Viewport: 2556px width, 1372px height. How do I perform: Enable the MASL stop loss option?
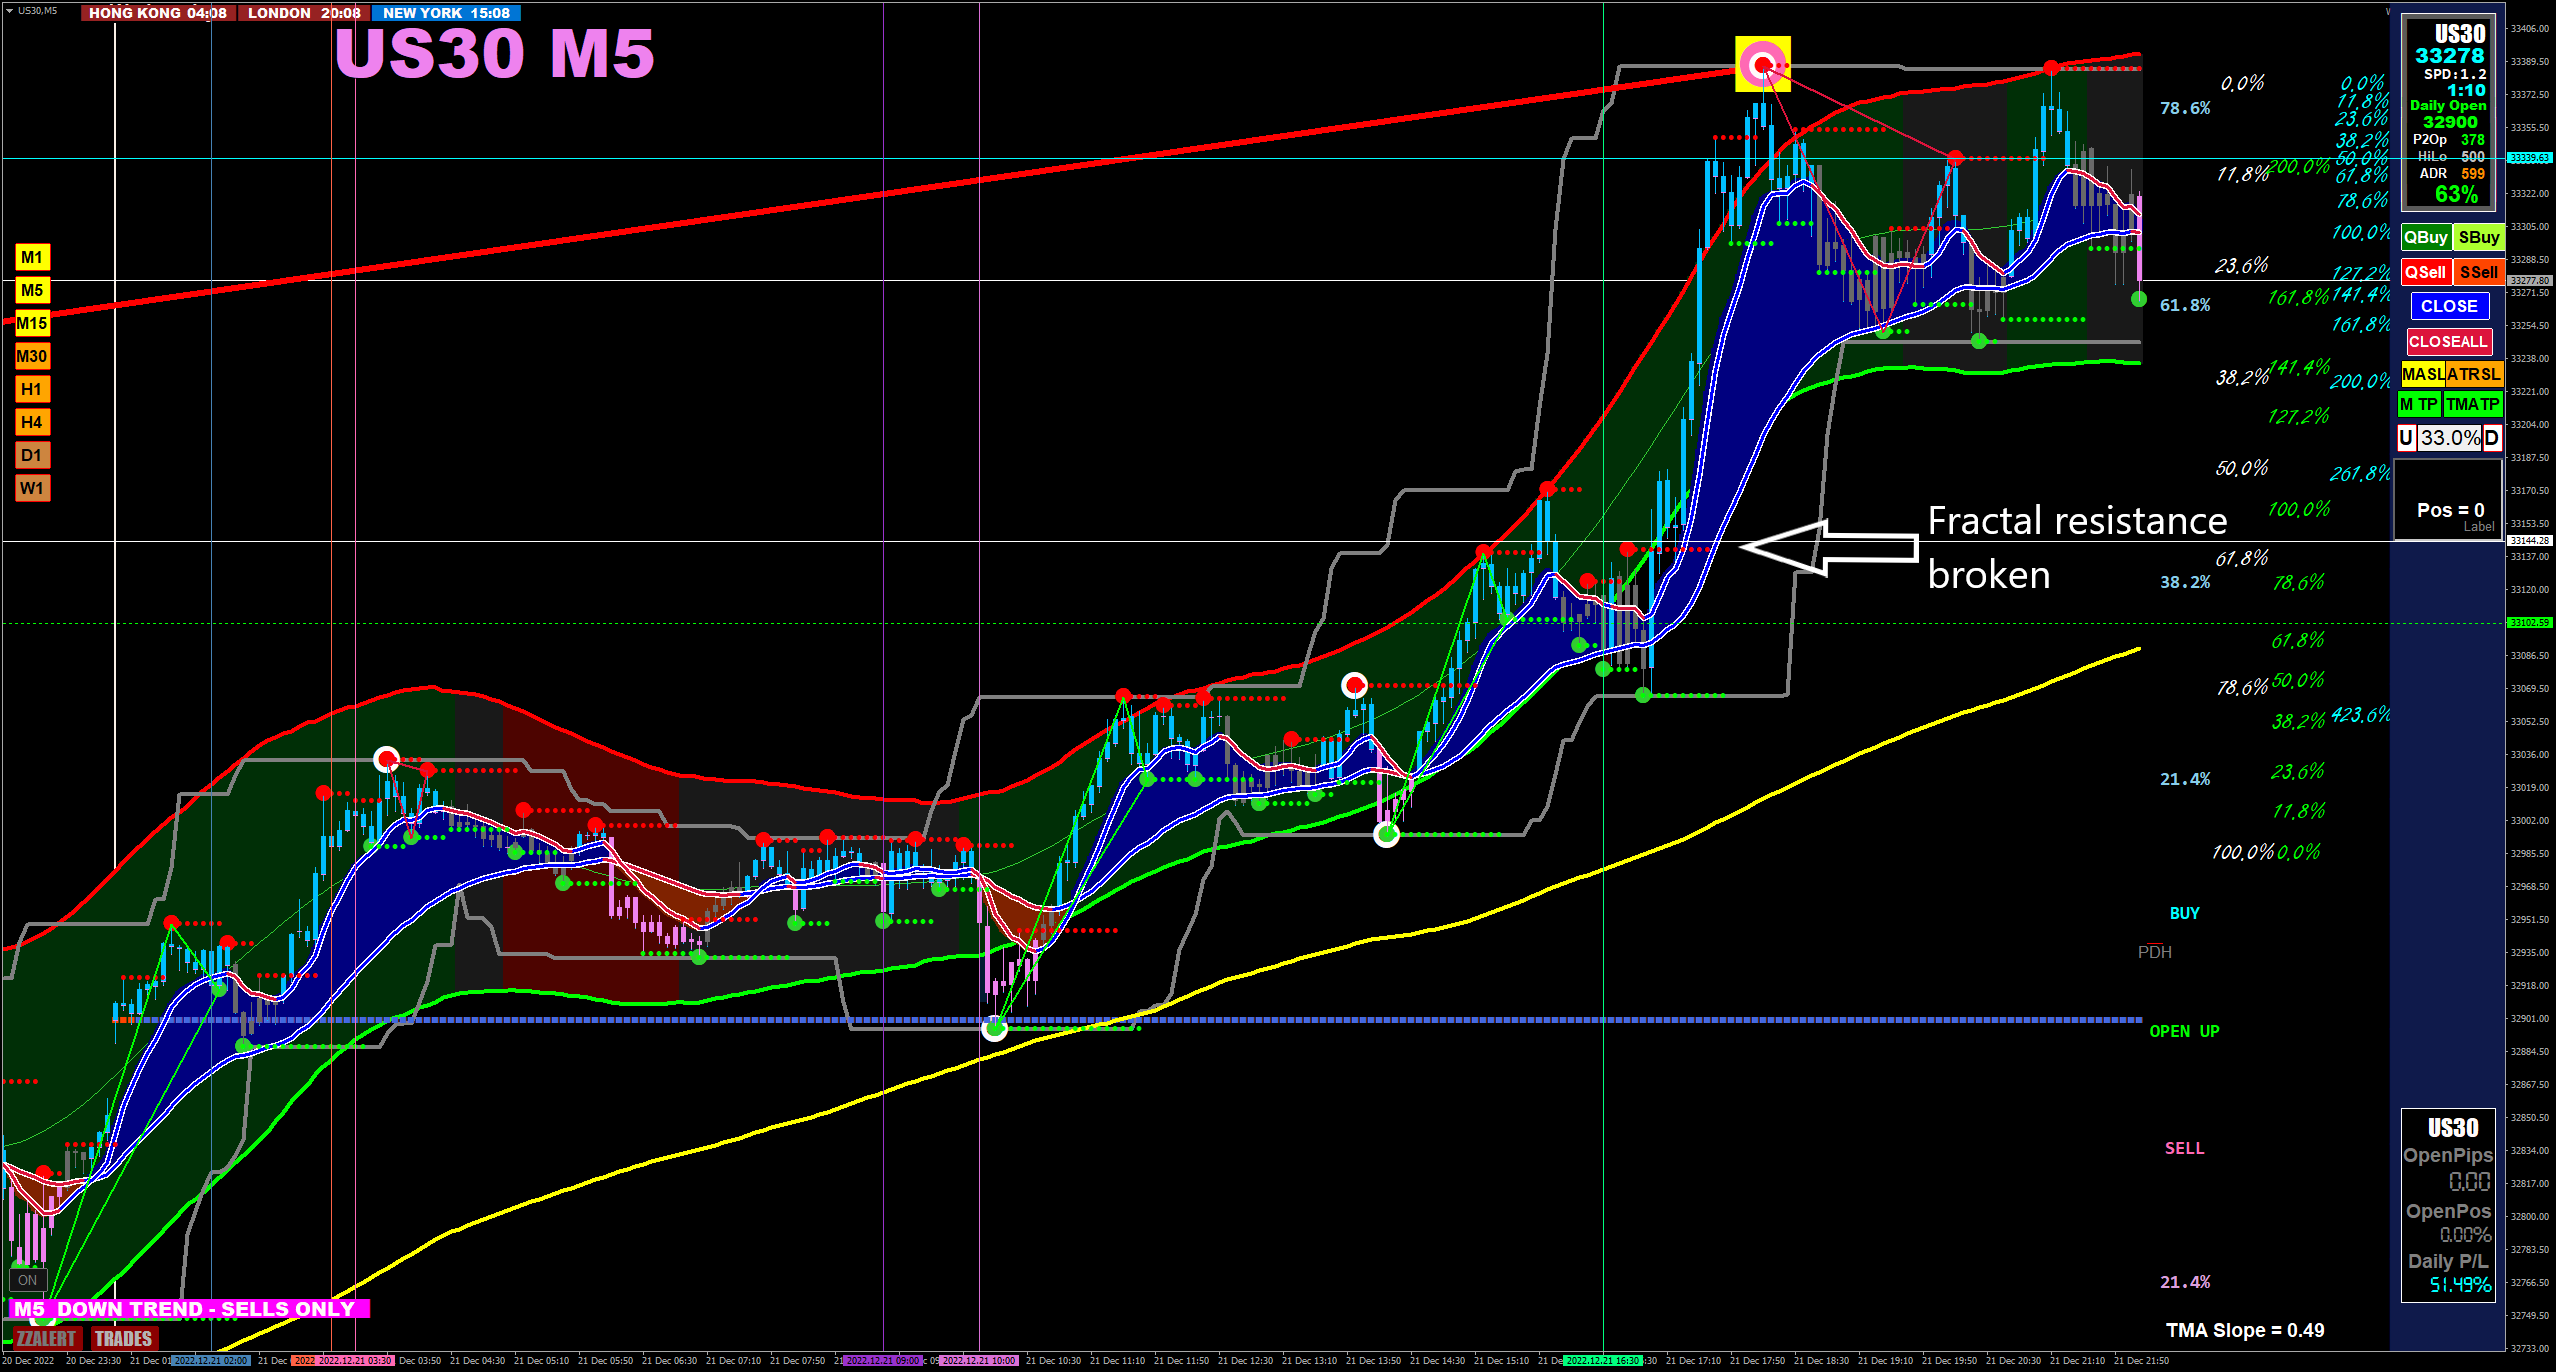(x=2422, y=374)
